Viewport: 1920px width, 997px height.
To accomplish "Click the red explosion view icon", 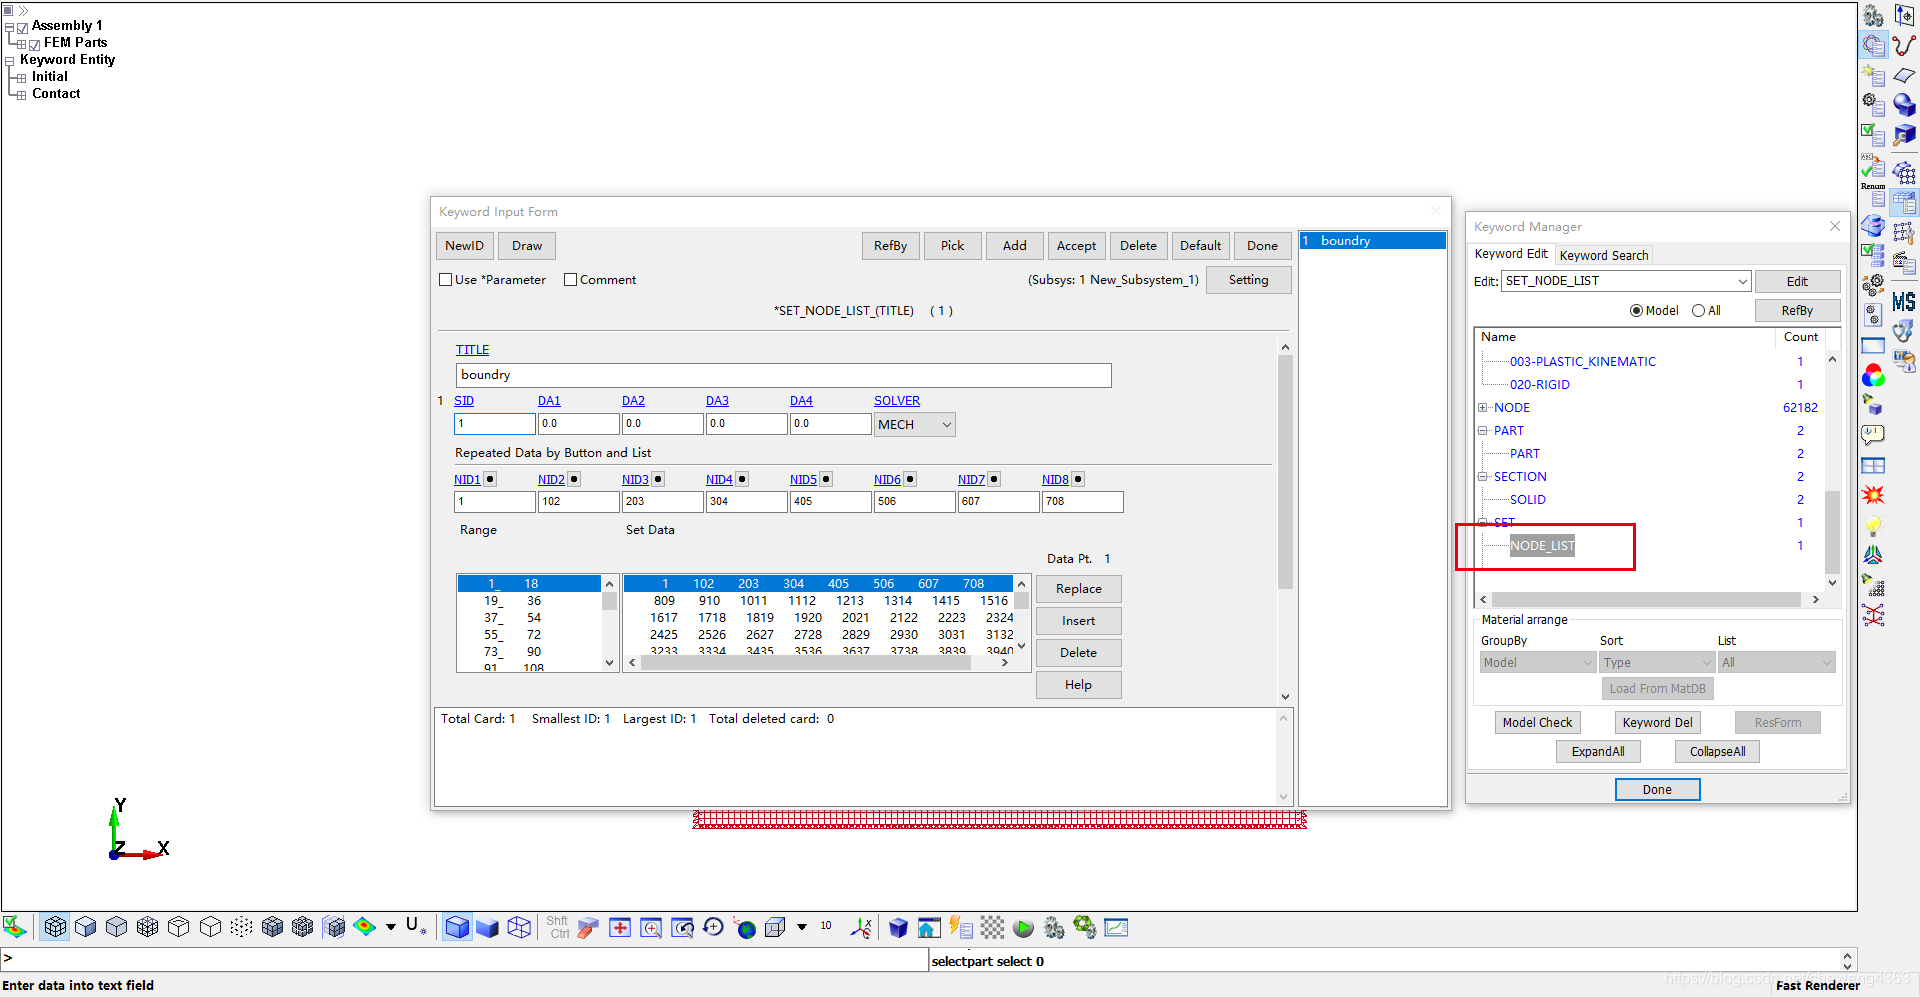I will (1873, 495).
